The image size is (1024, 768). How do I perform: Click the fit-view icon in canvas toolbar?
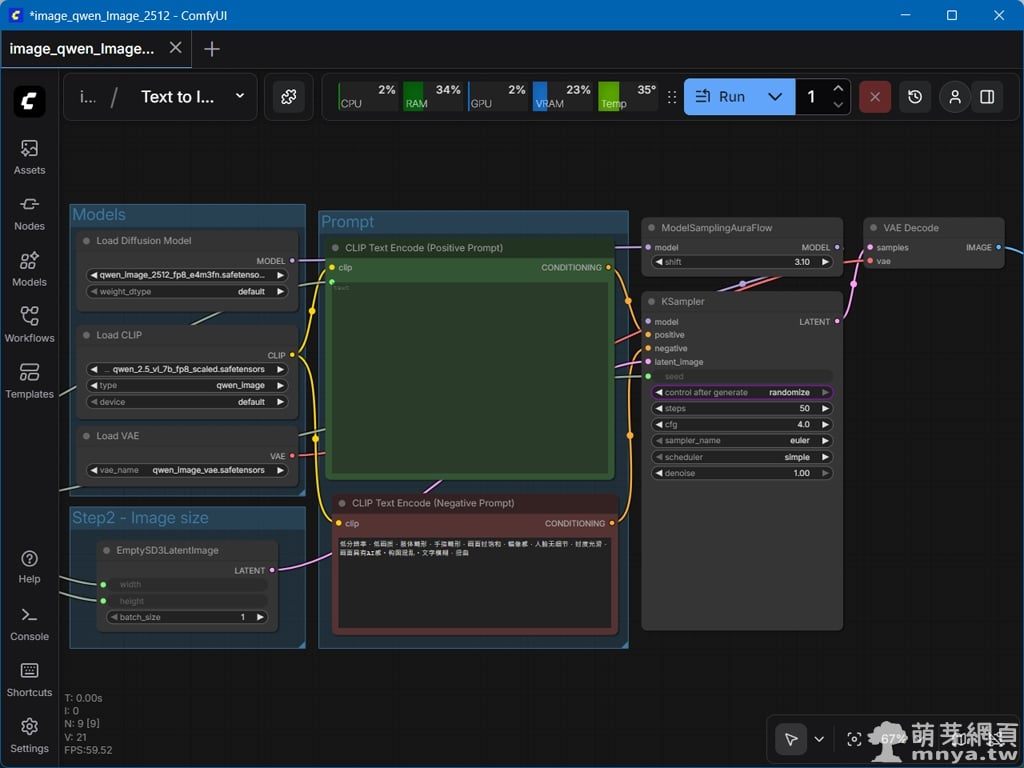point(854,739)
